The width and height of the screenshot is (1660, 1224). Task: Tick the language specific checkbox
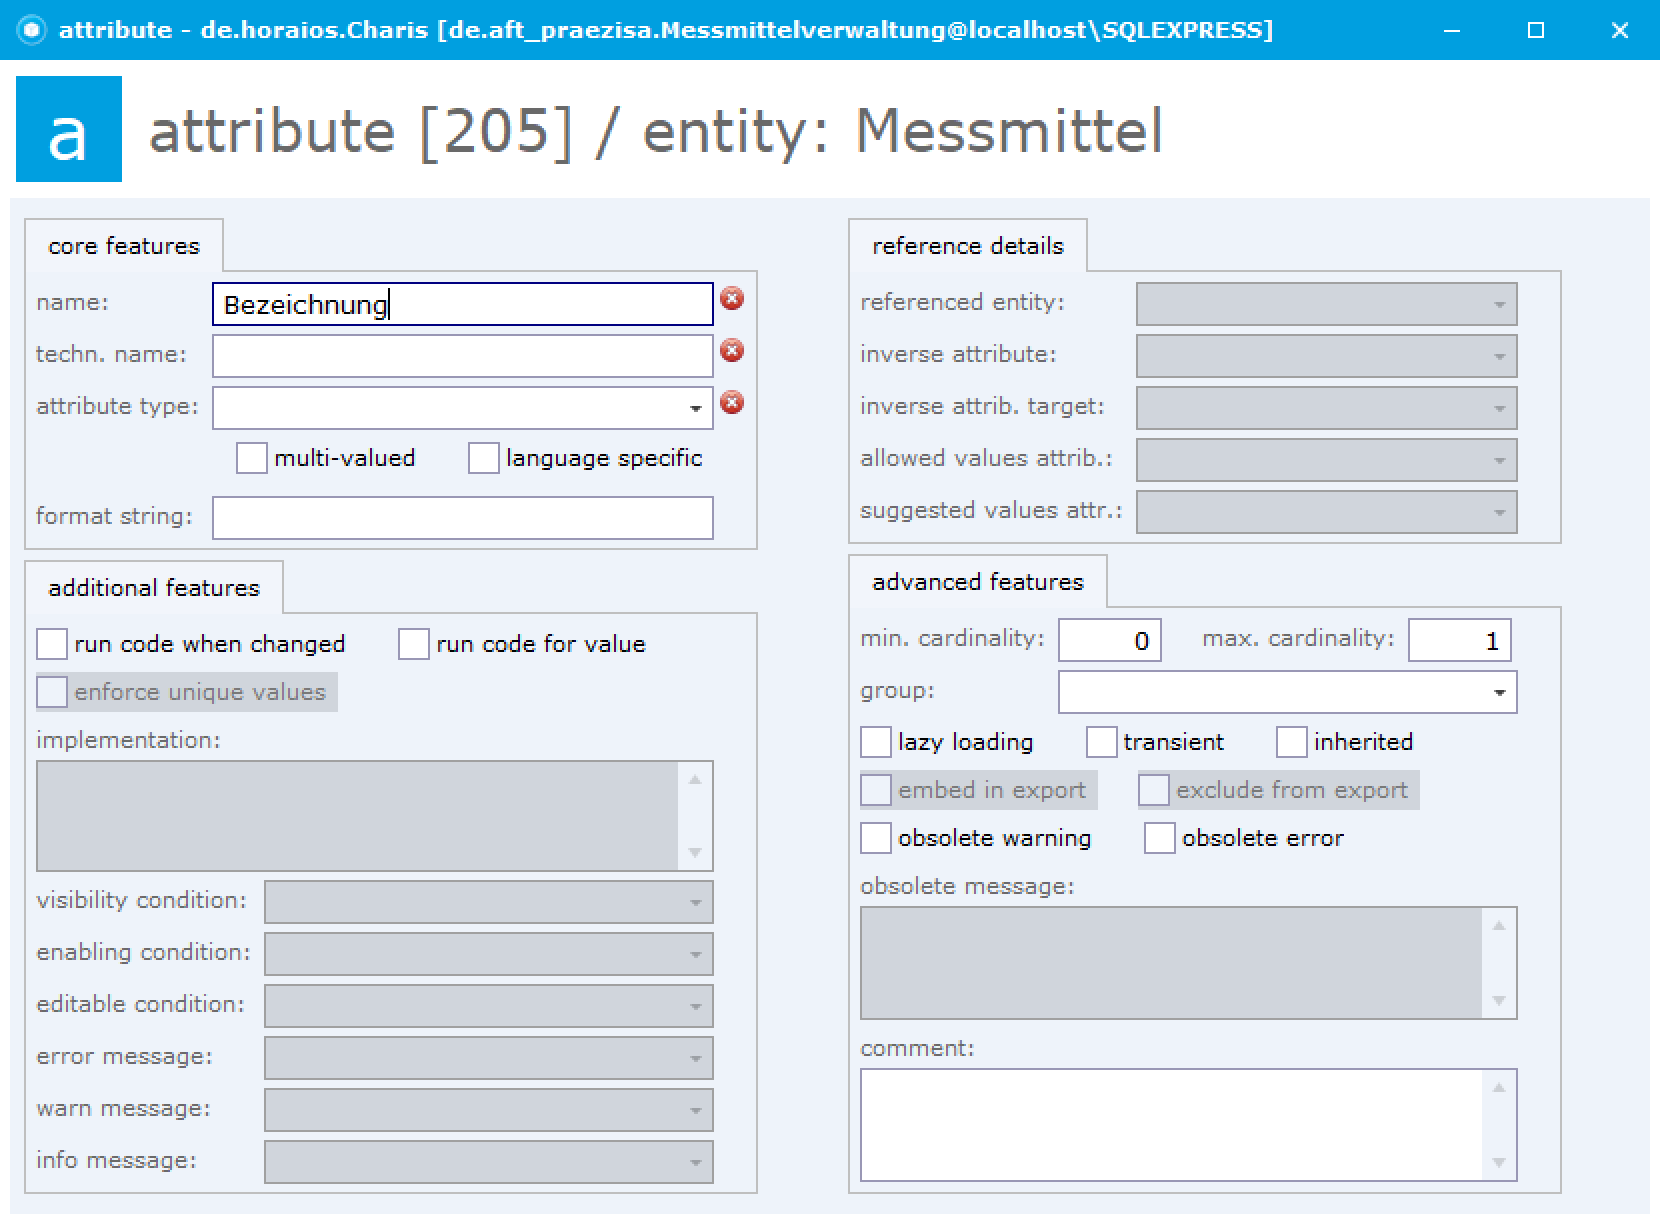[x=484, y=458]
